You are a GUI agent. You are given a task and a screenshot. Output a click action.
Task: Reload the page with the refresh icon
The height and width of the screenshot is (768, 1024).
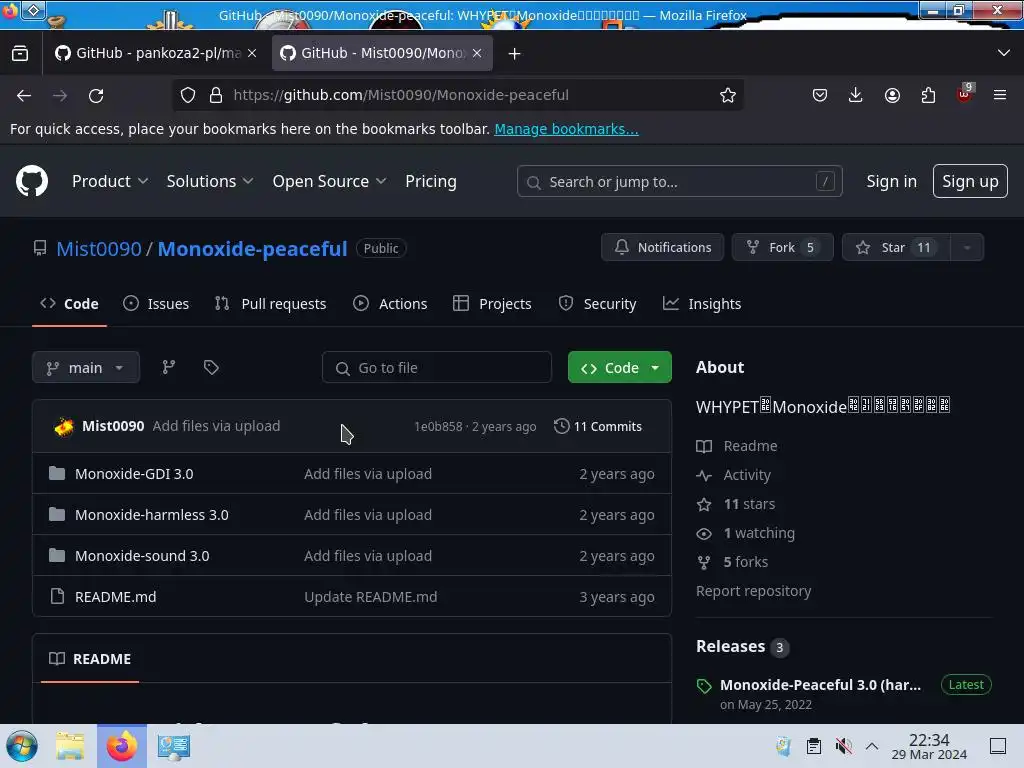(x=96, y=95)
